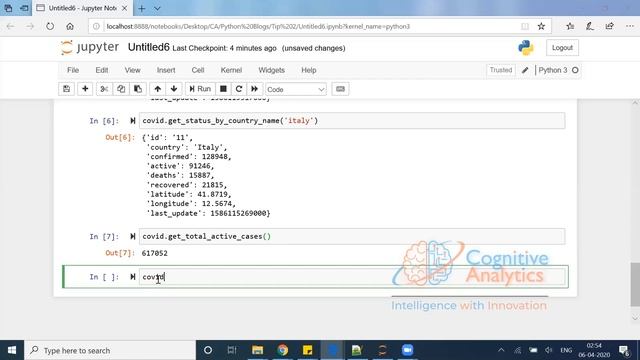Image resolution: width=640 pixels, height=360 pixels.
Task: Open the Widgets menu
Action: pyautogui.click(x=271, y=70)
